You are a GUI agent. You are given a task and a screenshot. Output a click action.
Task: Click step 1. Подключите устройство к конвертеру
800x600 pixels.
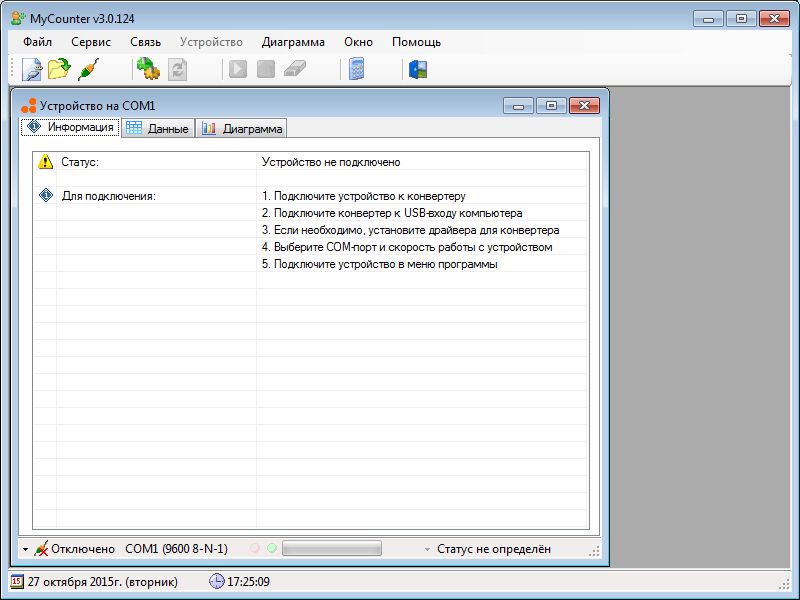[364, 196]
